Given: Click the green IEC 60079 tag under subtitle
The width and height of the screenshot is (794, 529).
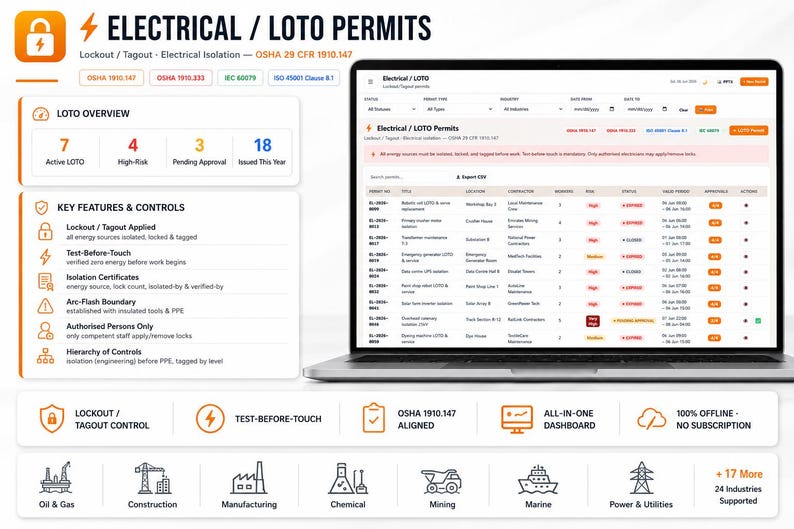Looking at the screenshot, I should [x=241, y=78].
